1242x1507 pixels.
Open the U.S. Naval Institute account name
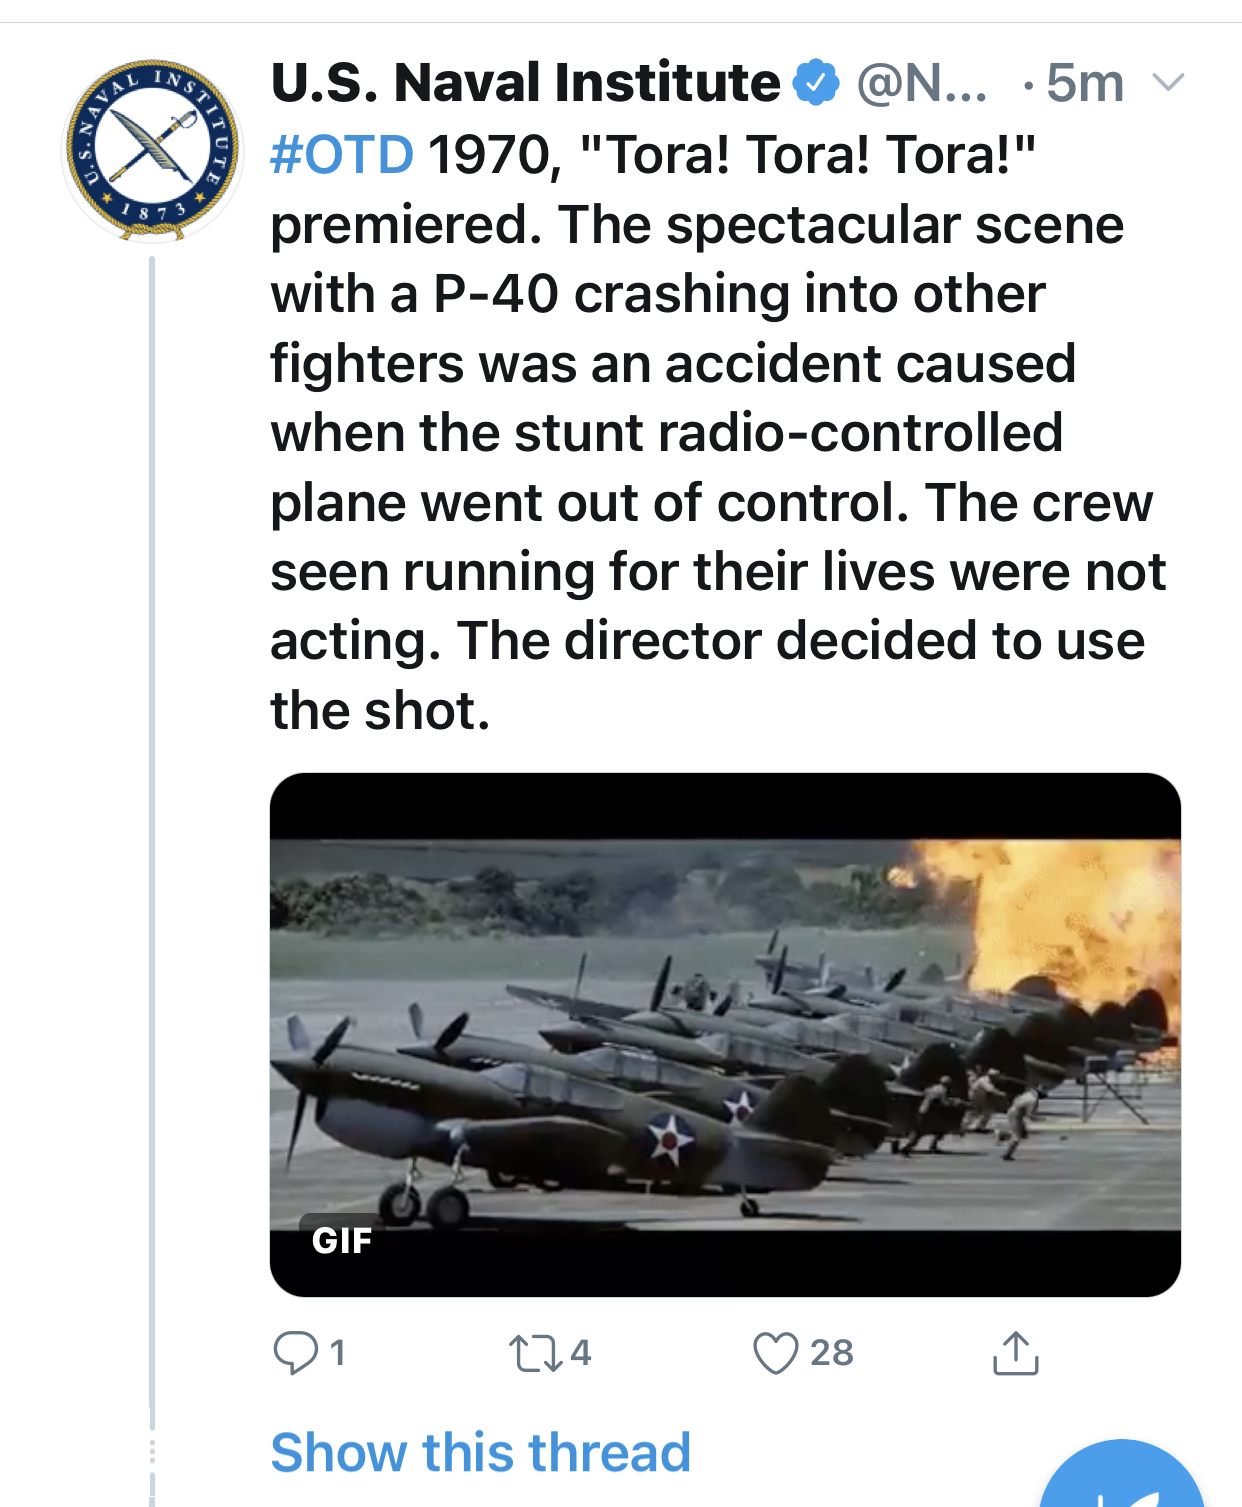(x=525, y=82)
